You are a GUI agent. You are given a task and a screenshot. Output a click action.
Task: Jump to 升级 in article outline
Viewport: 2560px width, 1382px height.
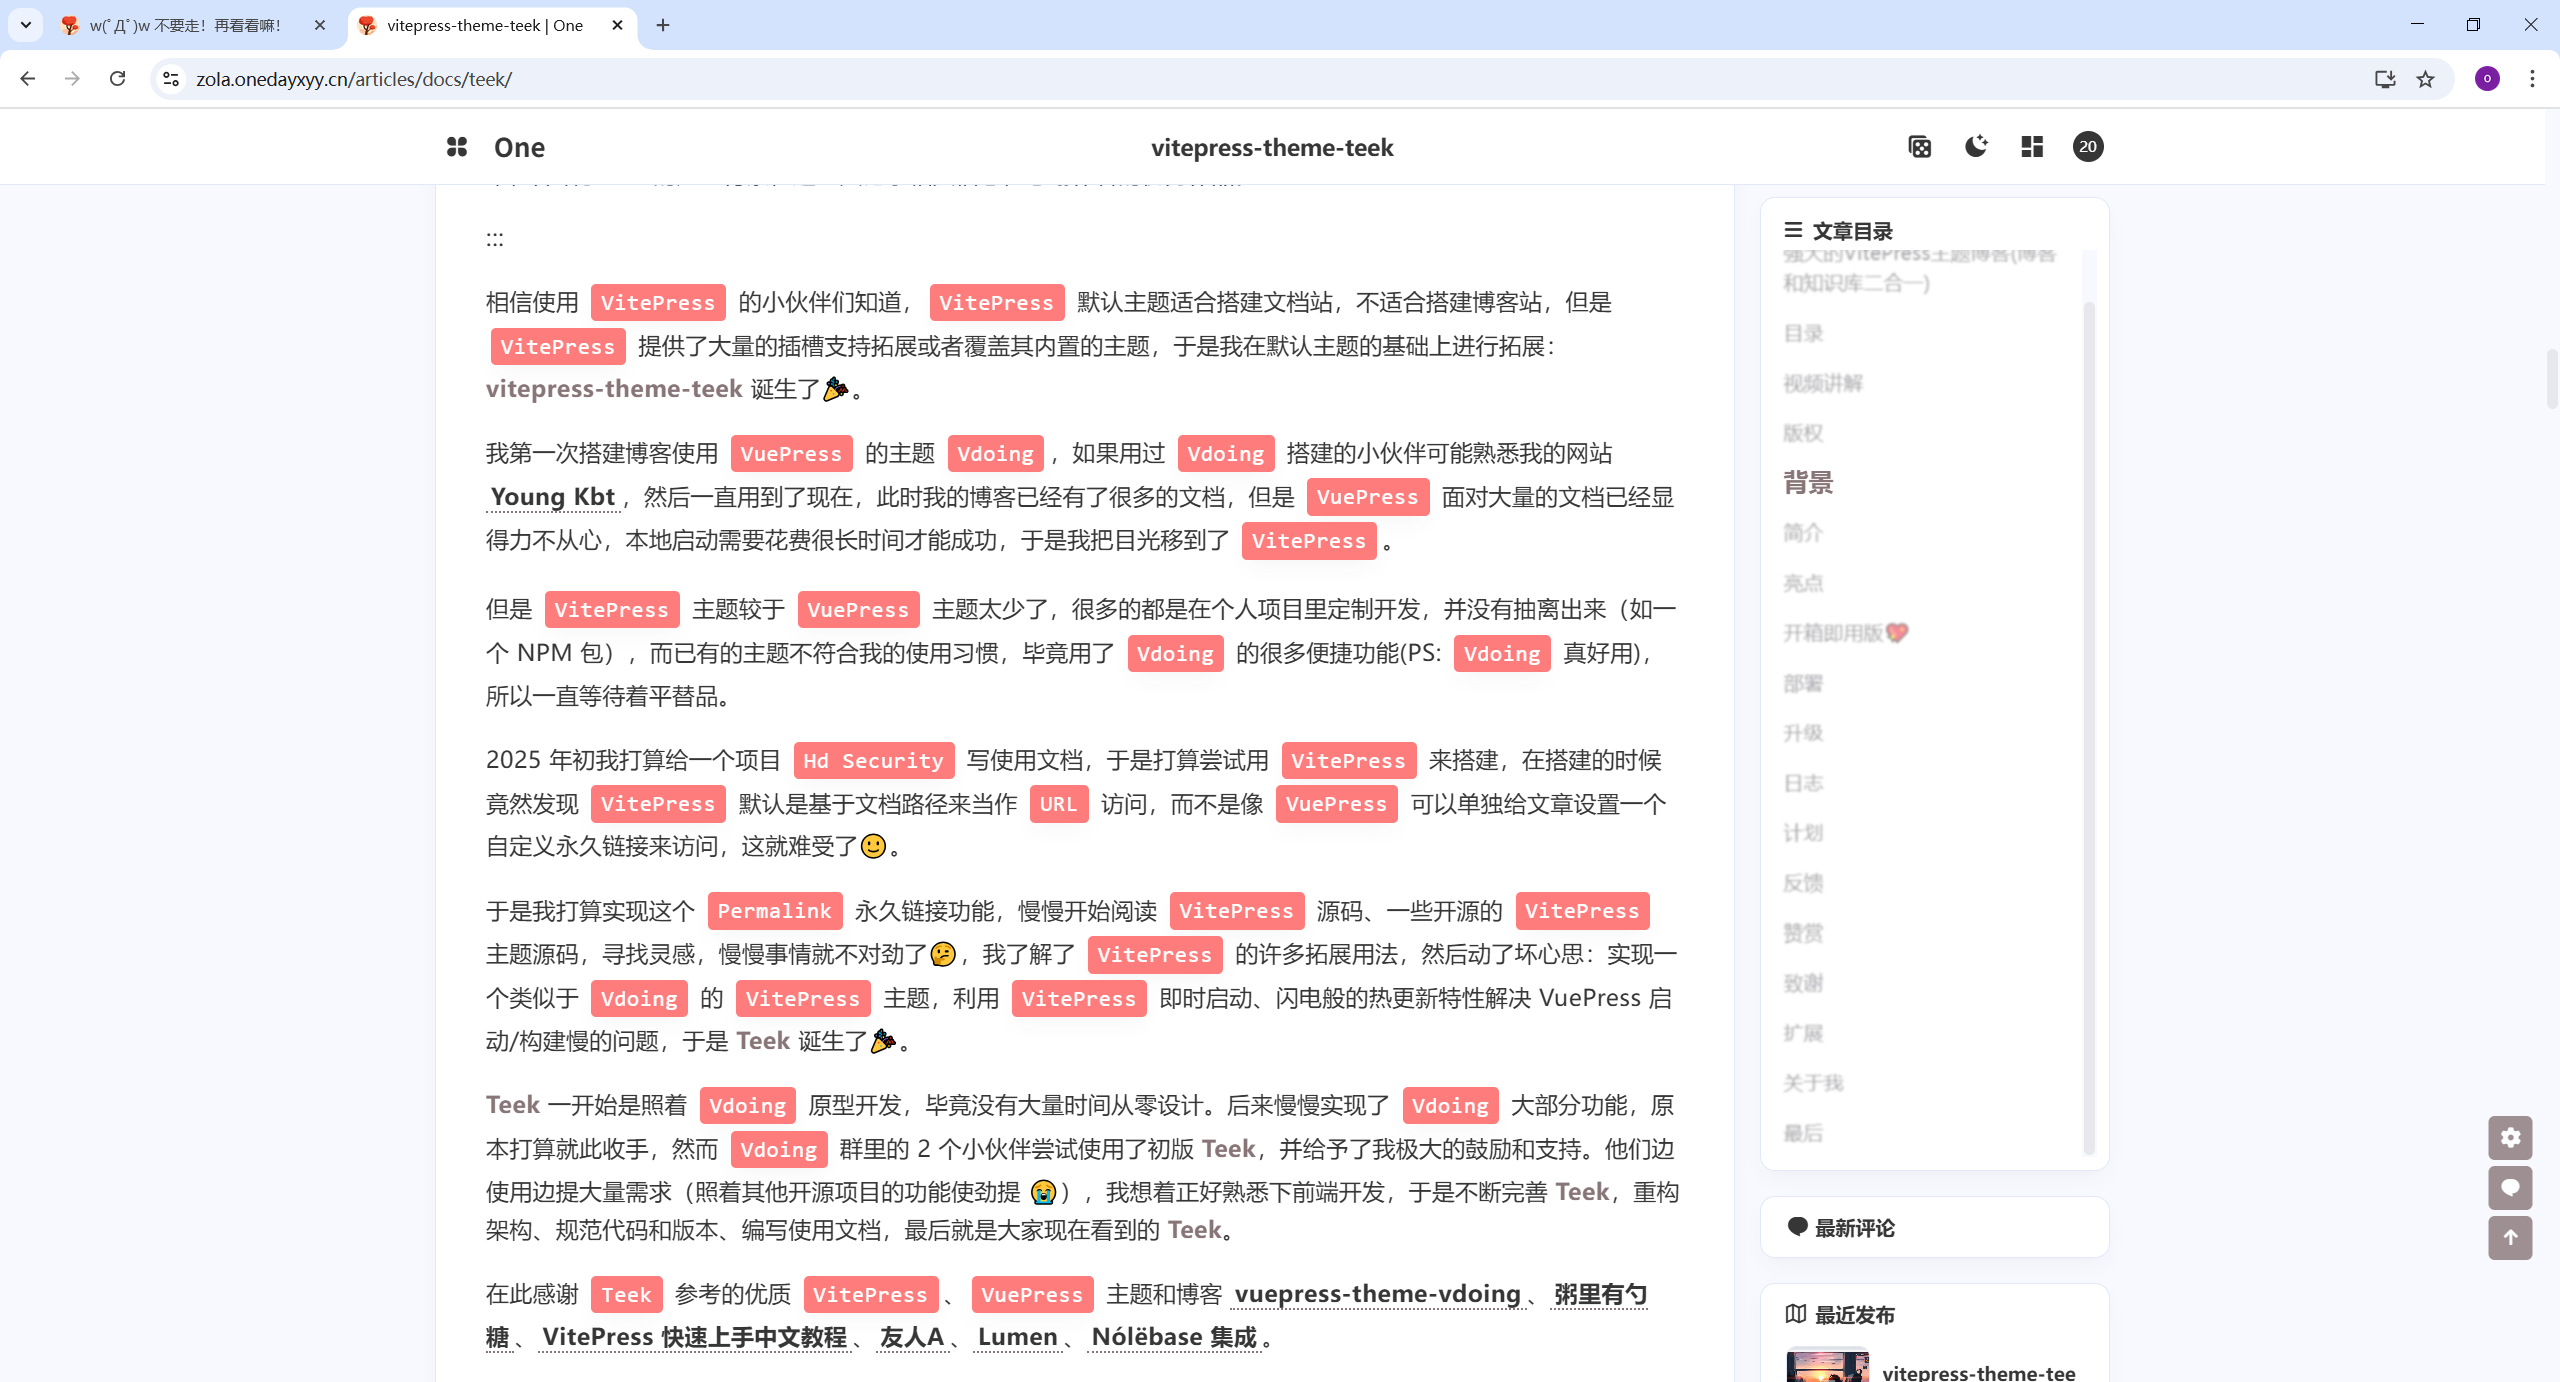pyautogui.click(x=1803, y=733)
